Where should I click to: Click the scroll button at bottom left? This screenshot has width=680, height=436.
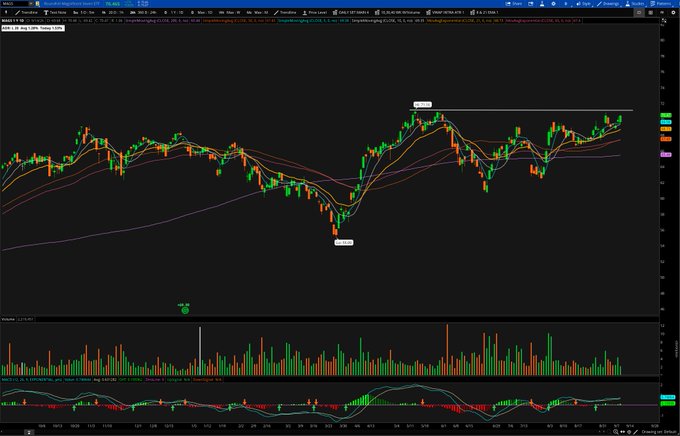[28, 432]
